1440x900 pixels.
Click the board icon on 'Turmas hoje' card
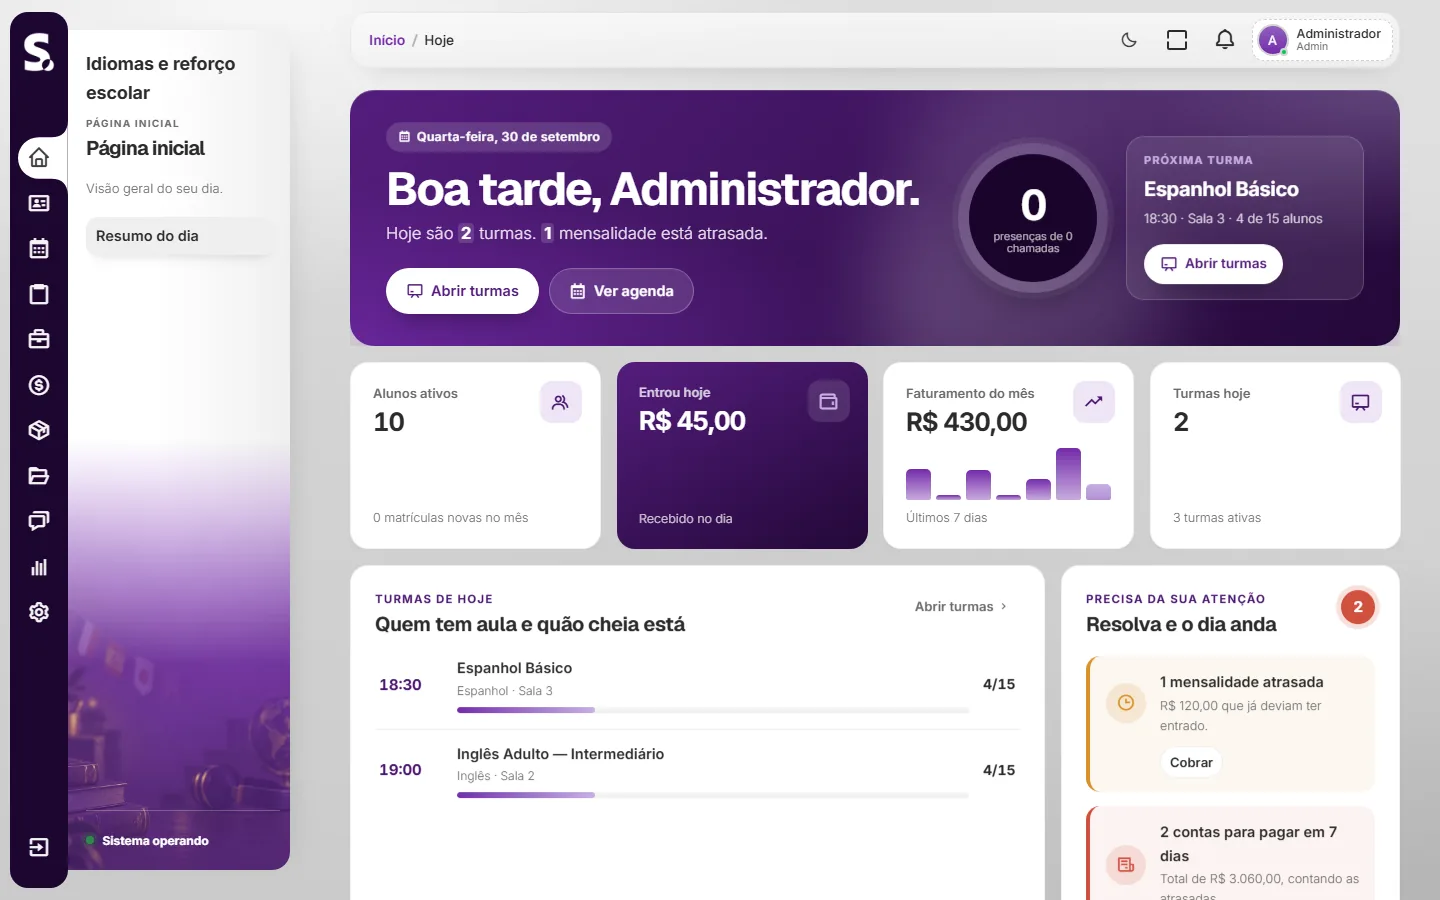pyautogui.click(x=1361, y=402)
